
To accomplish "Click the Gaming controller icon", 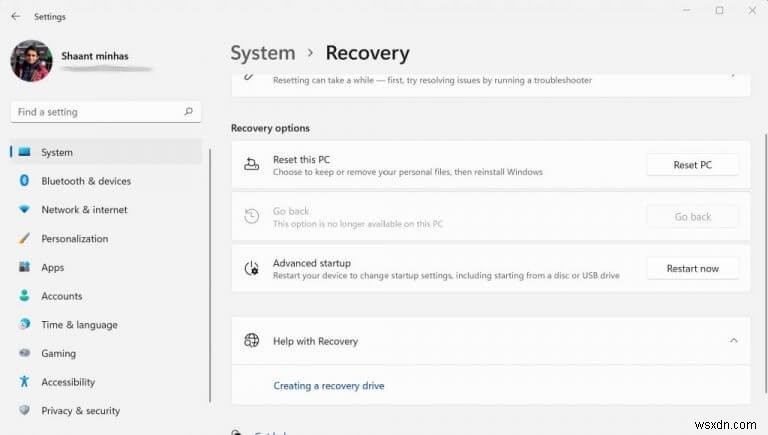I will (24, 353).
